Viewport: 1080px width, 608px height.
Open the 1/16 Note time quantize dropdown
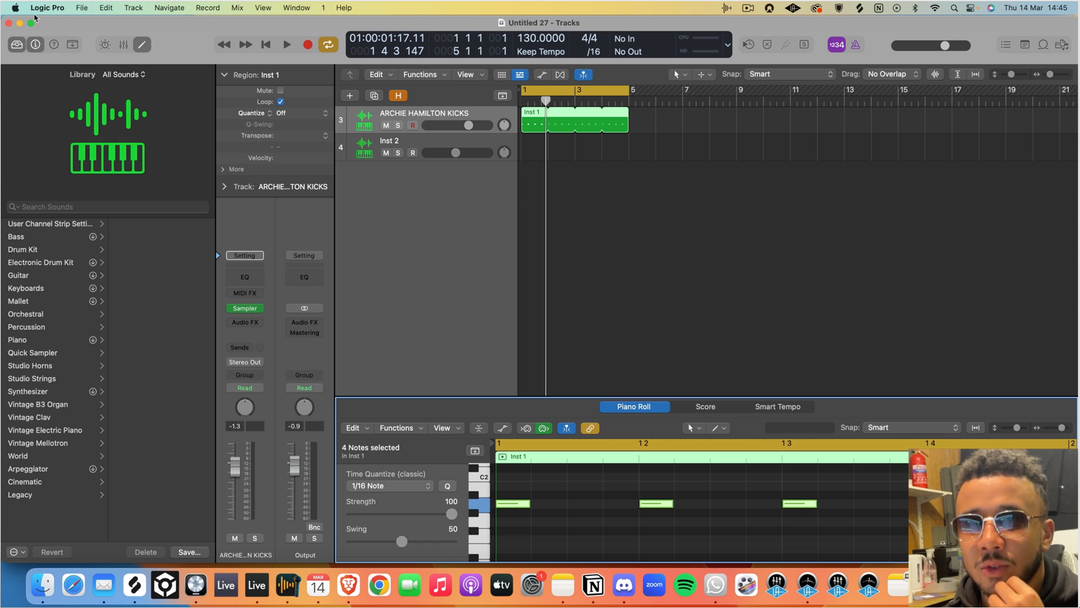389,486
